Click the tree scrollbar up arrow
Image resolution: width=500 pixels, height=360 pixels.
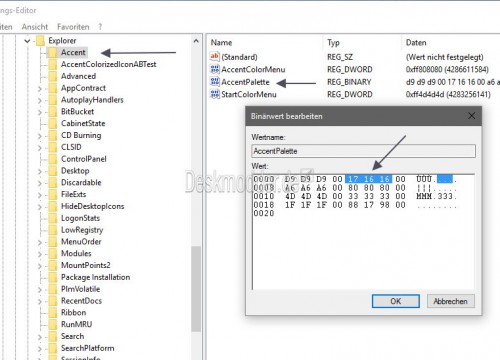(196, 41)
